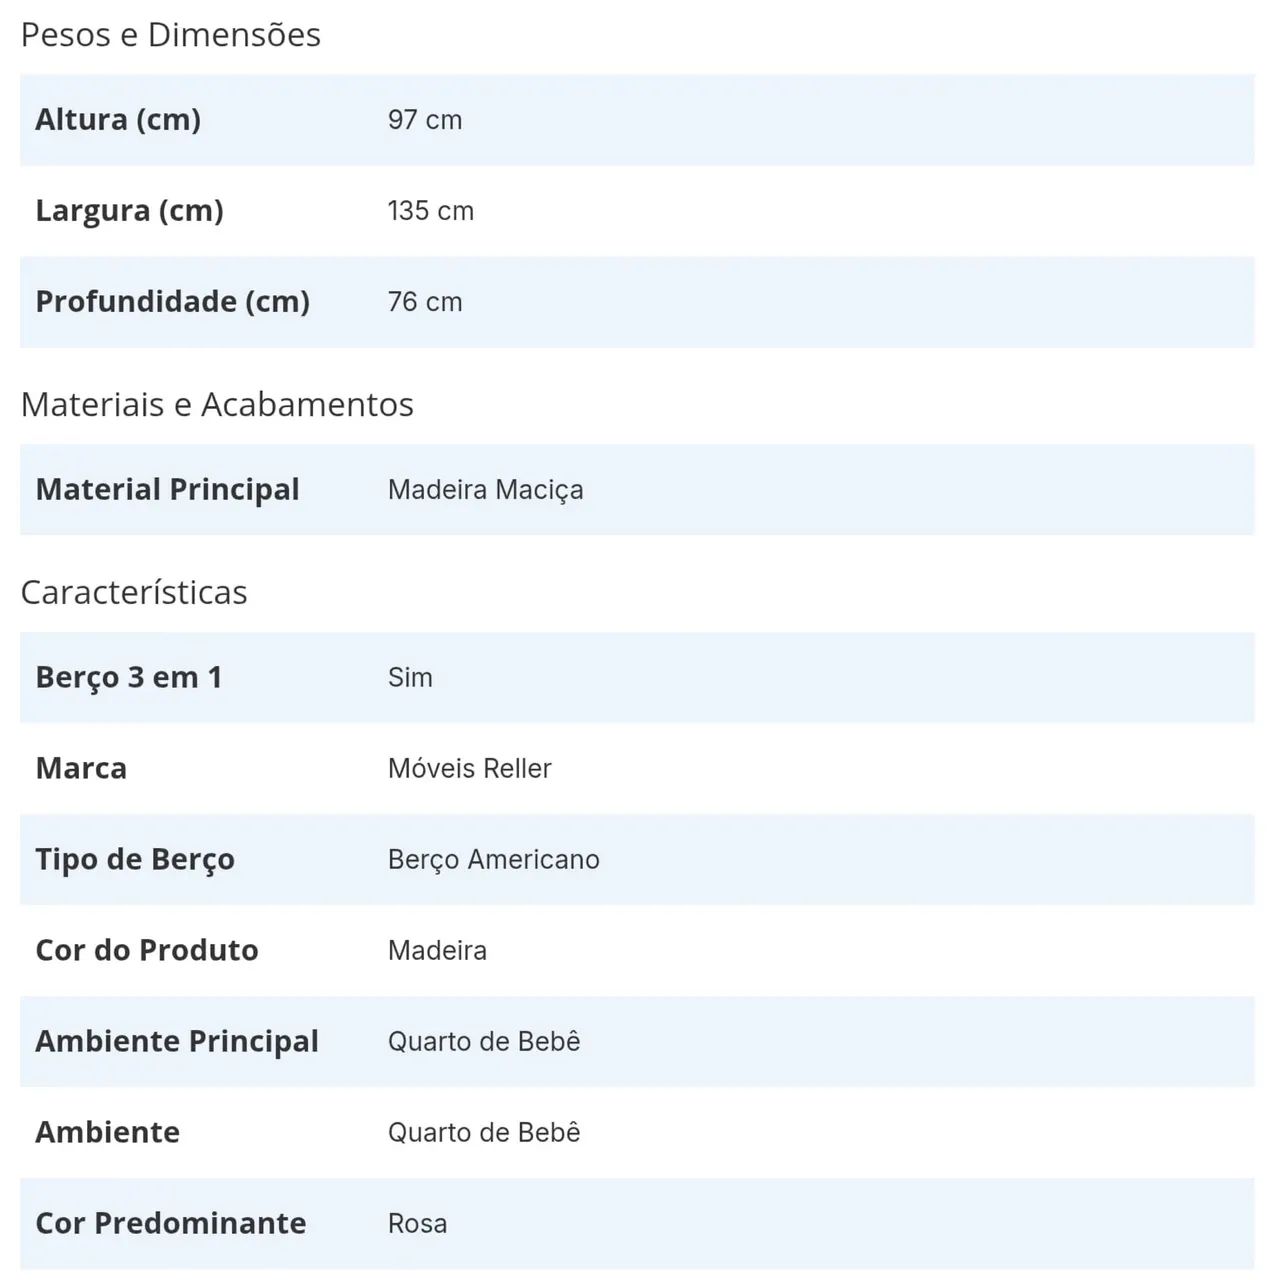This screenshot has height=1280, width=1269.
Task: Select the 76 cm depth value
Action: click(x=425, y=302)
